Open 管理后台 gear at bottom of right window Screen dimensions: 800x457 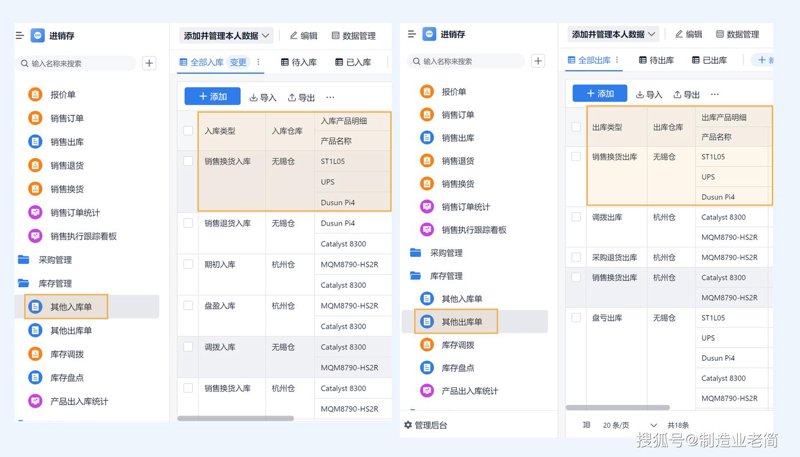[426, 425]
